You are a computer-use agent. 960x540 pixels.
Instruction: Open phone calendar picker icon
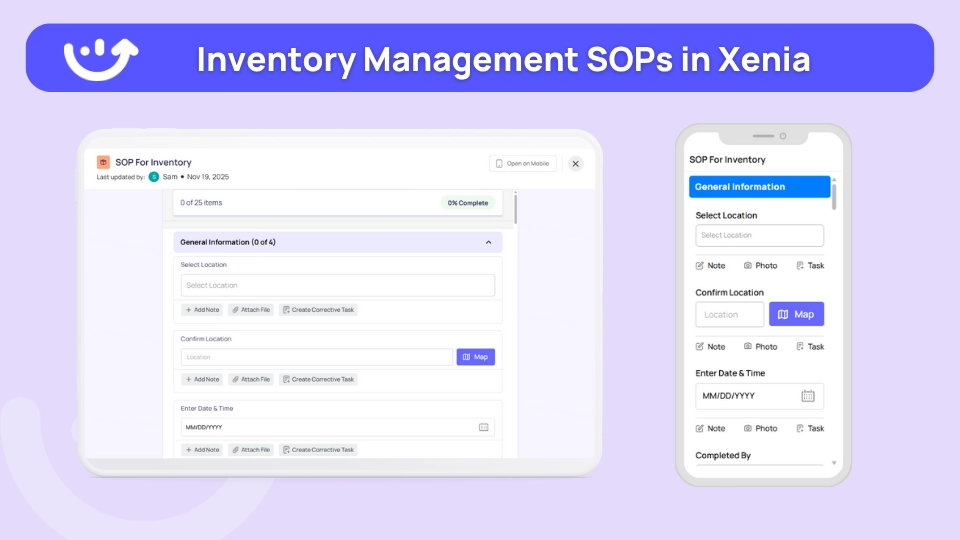pos(808,396)
